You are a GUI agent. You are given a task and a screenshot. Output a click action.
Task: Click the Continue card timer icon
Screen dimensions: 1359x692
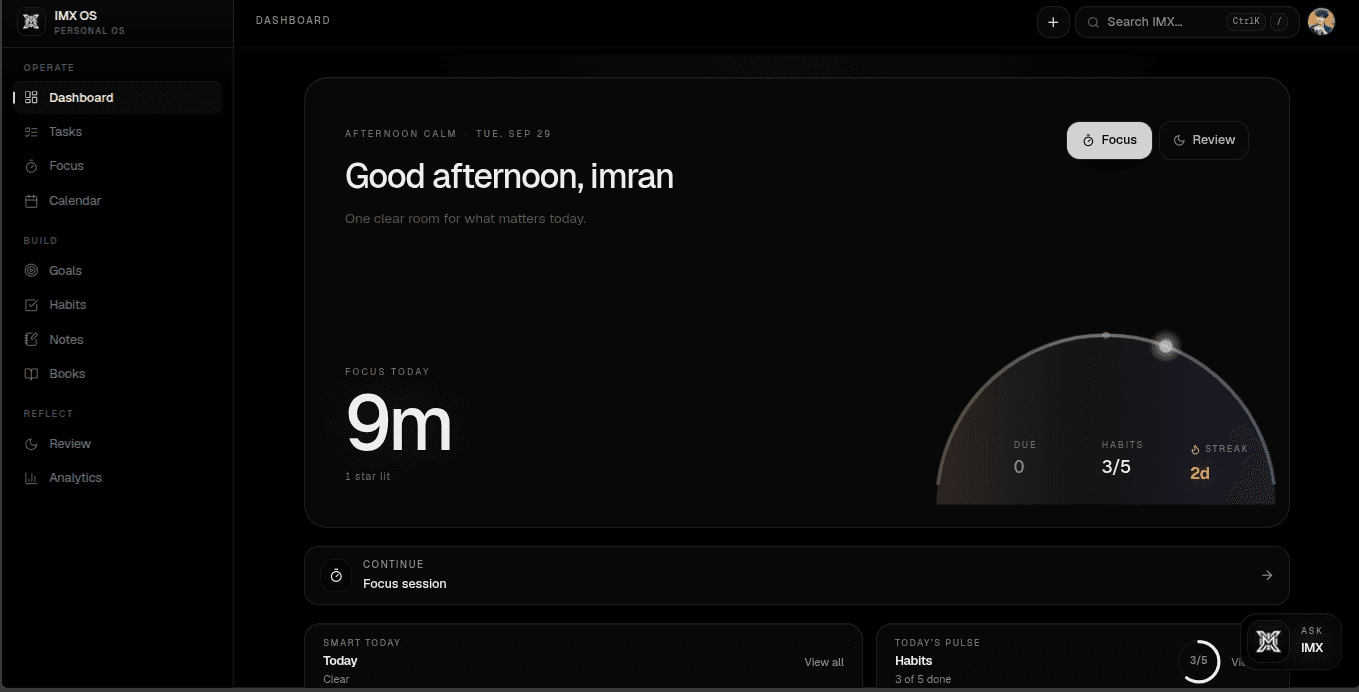tap(336, 575)
